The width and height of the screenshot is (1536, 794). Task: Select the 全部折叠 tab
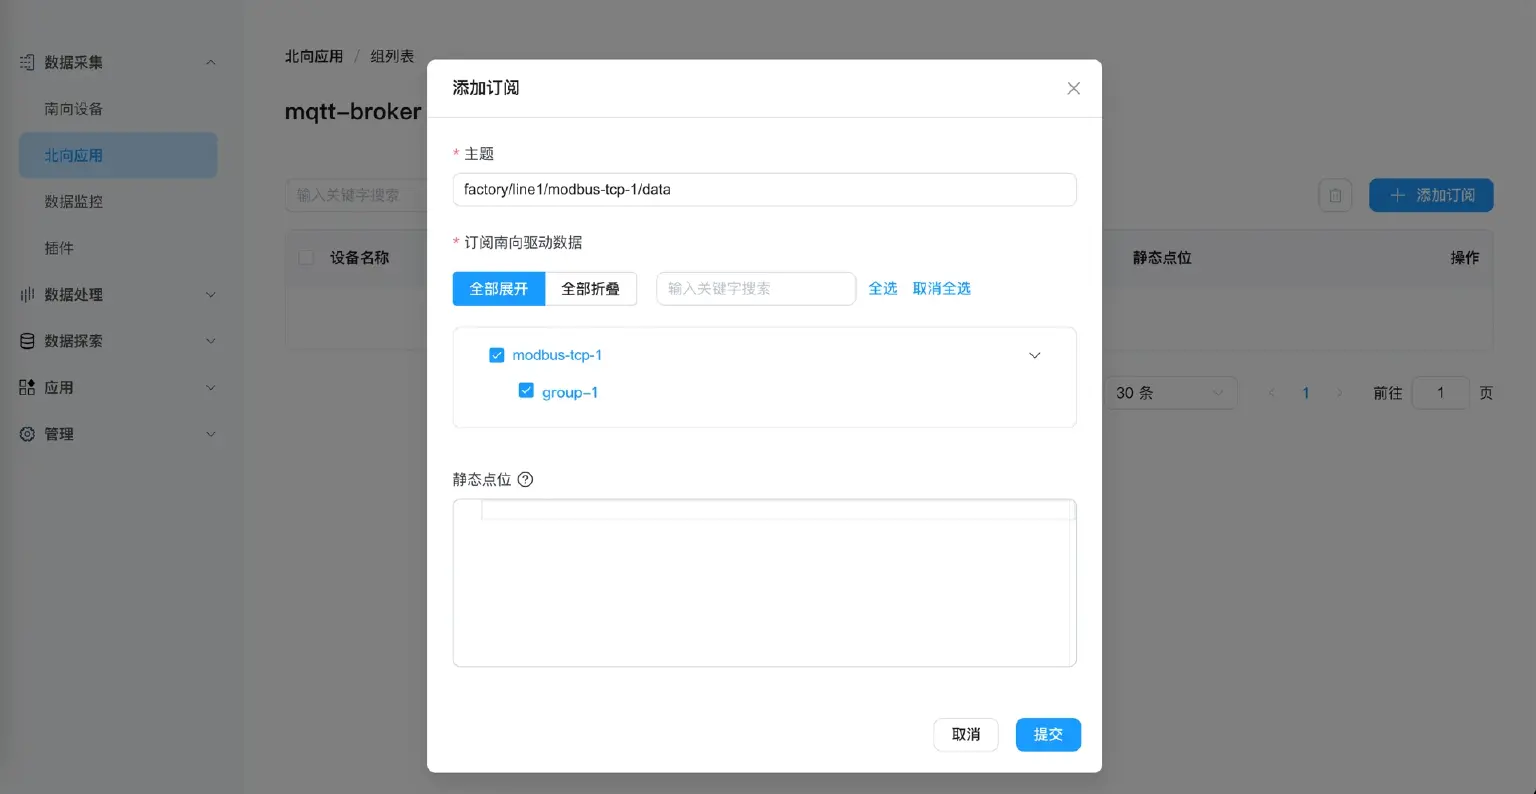pos(590,289)
